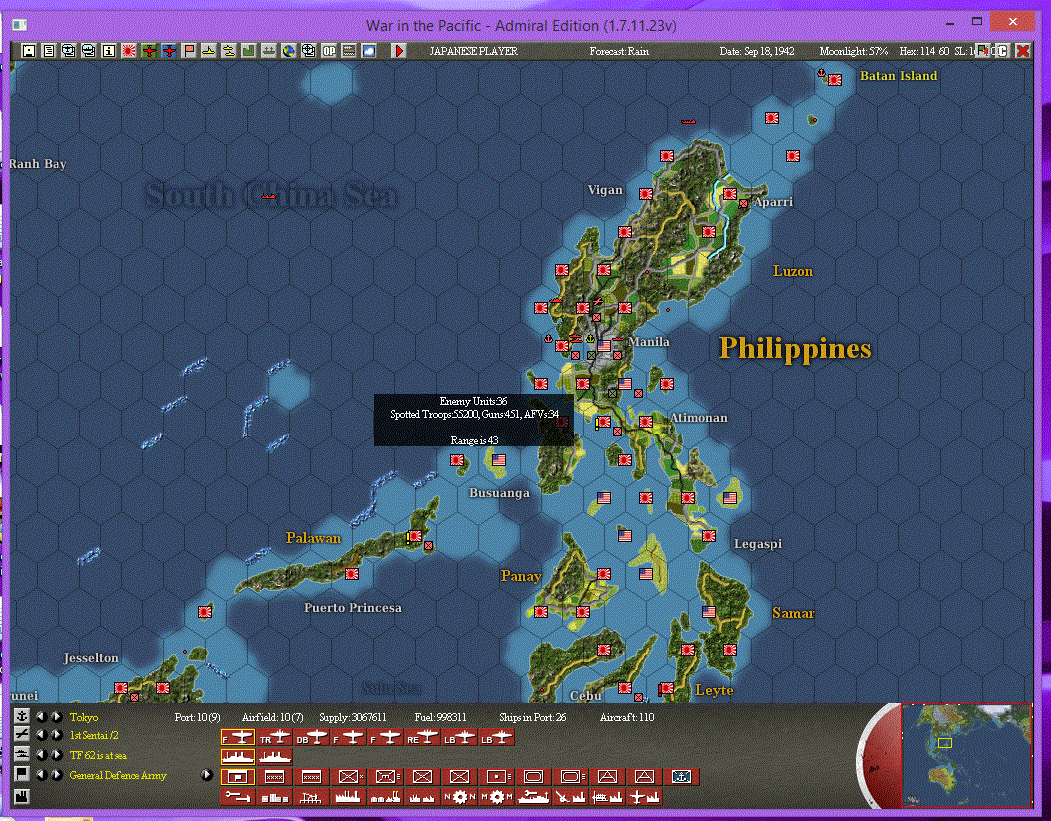Click the green land silhouette toolbar icon
Screen dimensions: 1051x821
[x=249, y=51]
